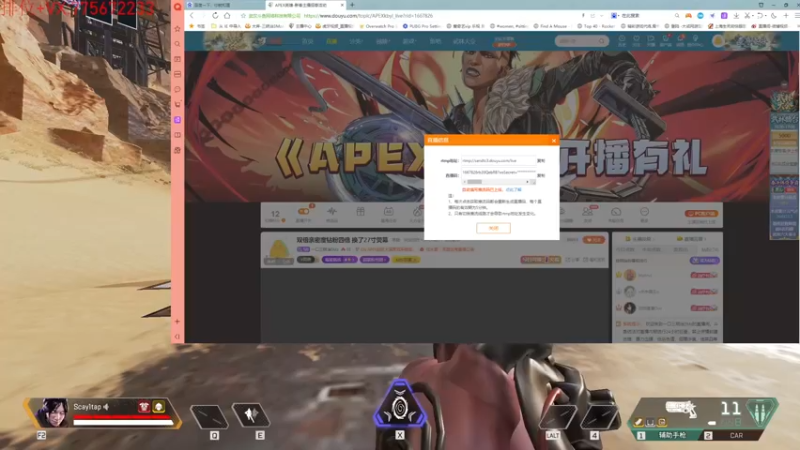This screenshot has height=450, width=800.
Task: Open the browser downloads icon
Action: coord(736,16)
